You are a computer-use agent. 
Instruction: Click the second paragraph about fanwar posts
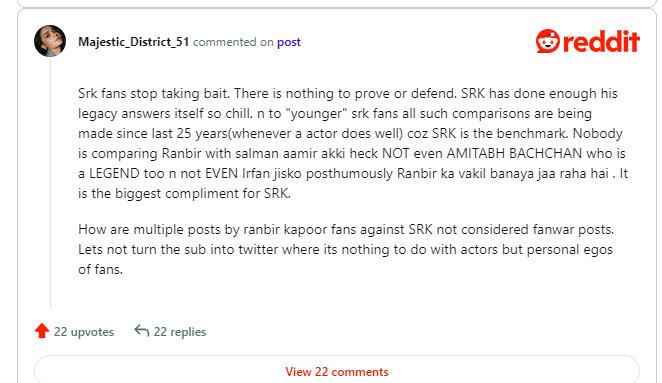(x=346, y=249)
